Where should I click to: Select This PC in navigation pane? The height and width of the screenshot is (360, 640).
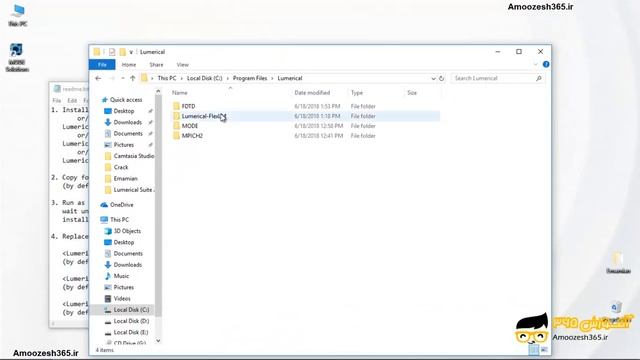coord(119,220)
